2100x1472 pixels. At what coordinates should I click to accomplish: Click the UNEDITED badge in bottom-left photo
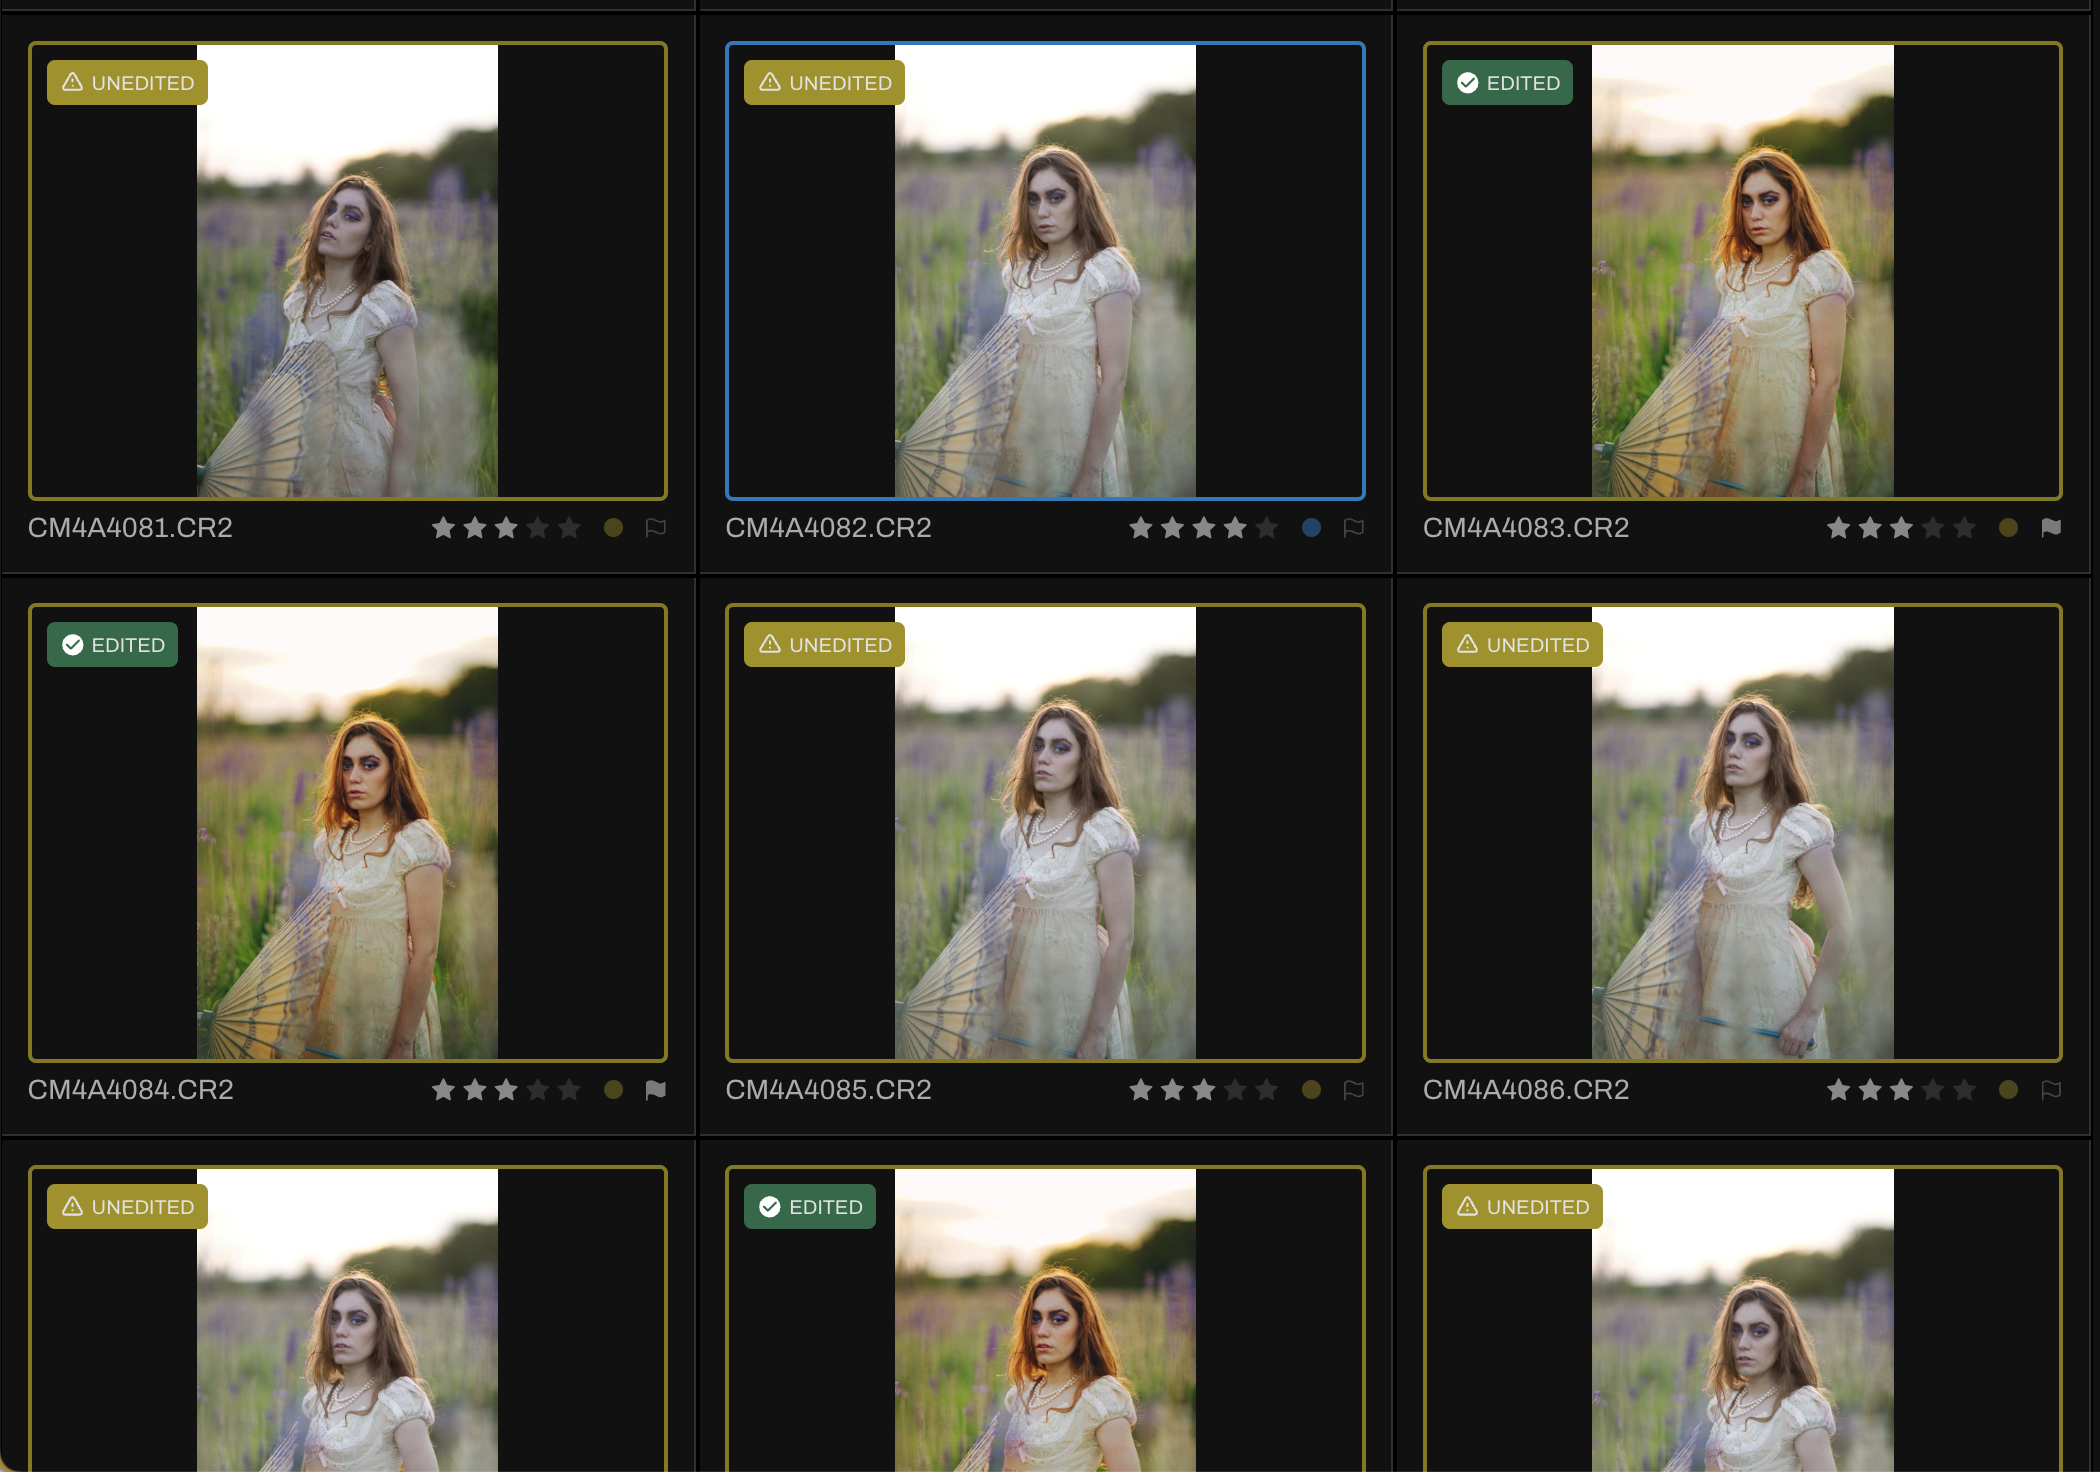click(x=127, y=1207)
